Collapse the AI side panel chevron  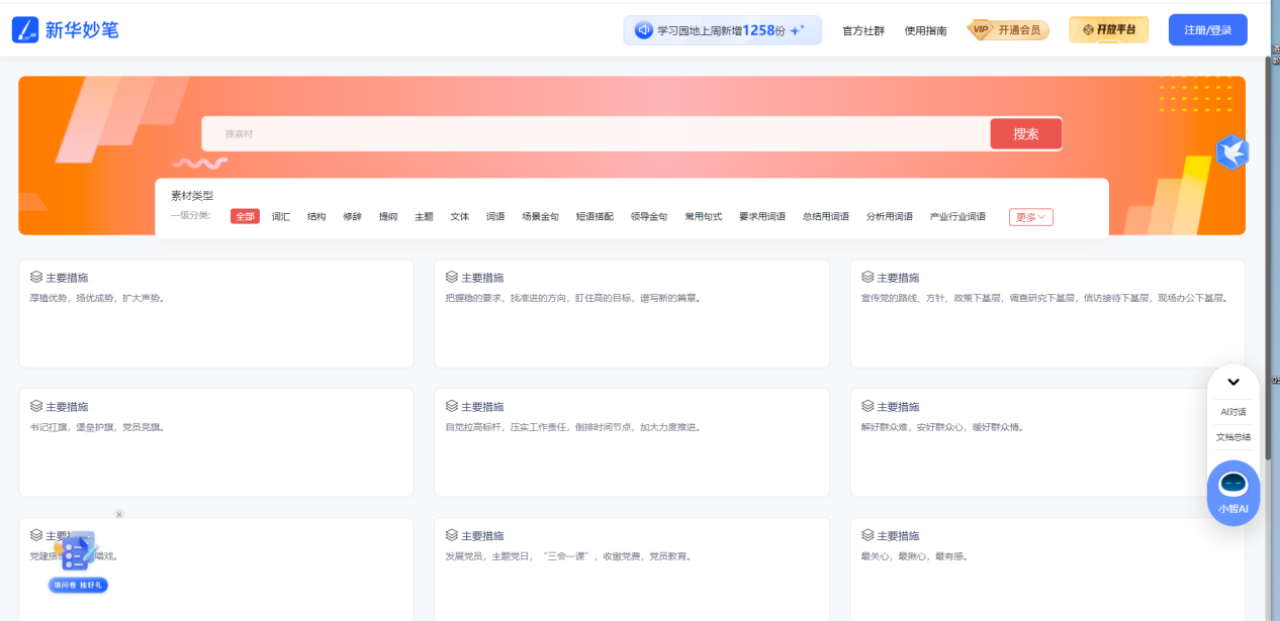[x=1233, y=382]
